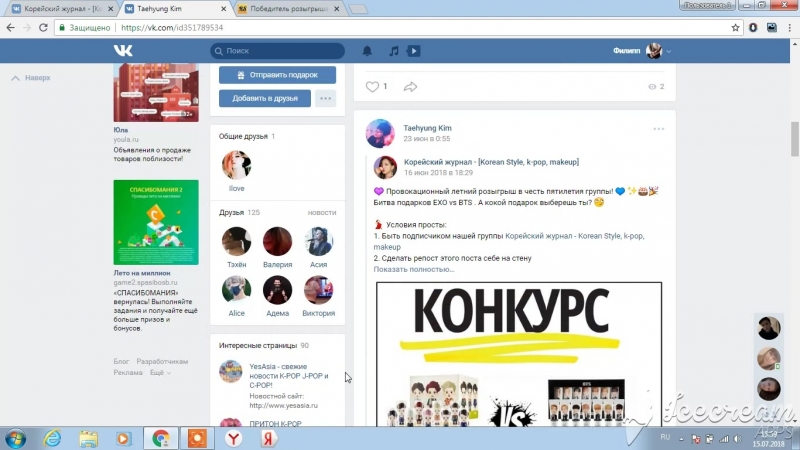Open the Chrome menu dots
Image resolution: width=800 pixels, height=450 pixels.
pos(790,28)
